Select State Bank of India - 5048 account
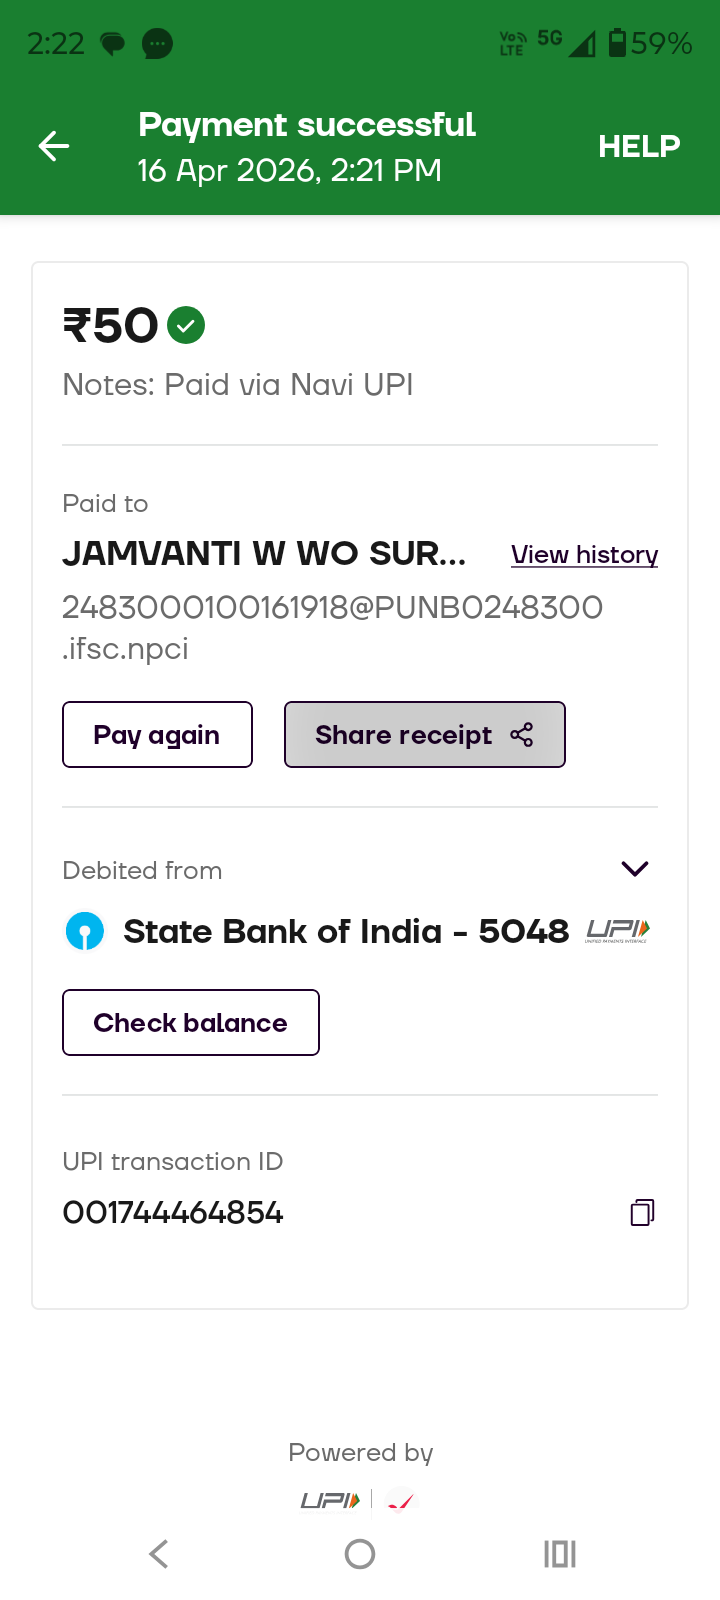This screenshot has width=720, height=1600. (x=345, y=932)
